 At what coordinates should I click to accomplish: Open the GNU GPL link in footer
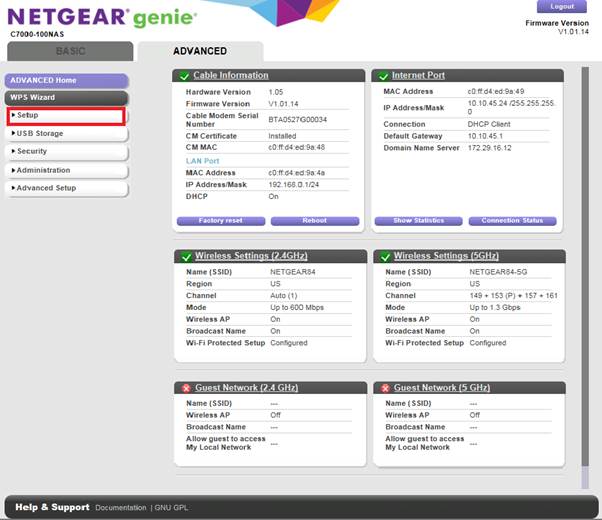171,508
